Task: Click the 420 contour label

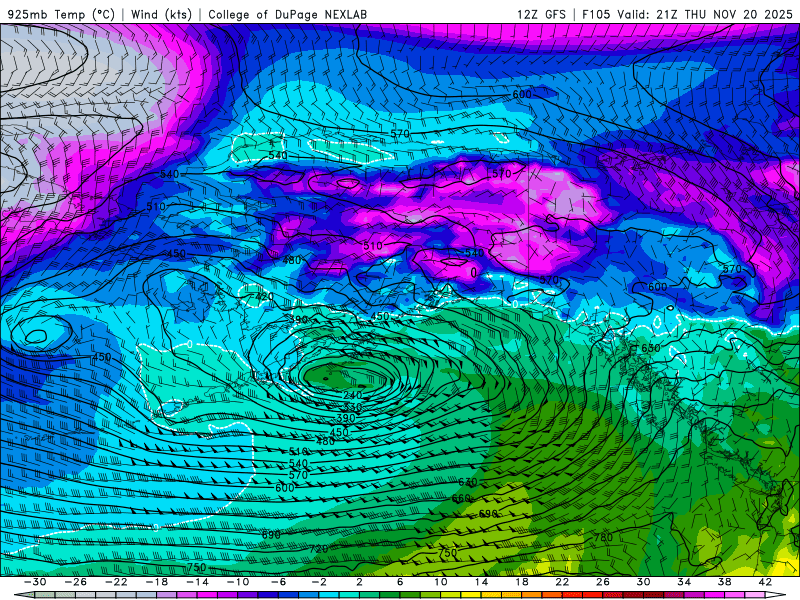Action: point(264,296)
